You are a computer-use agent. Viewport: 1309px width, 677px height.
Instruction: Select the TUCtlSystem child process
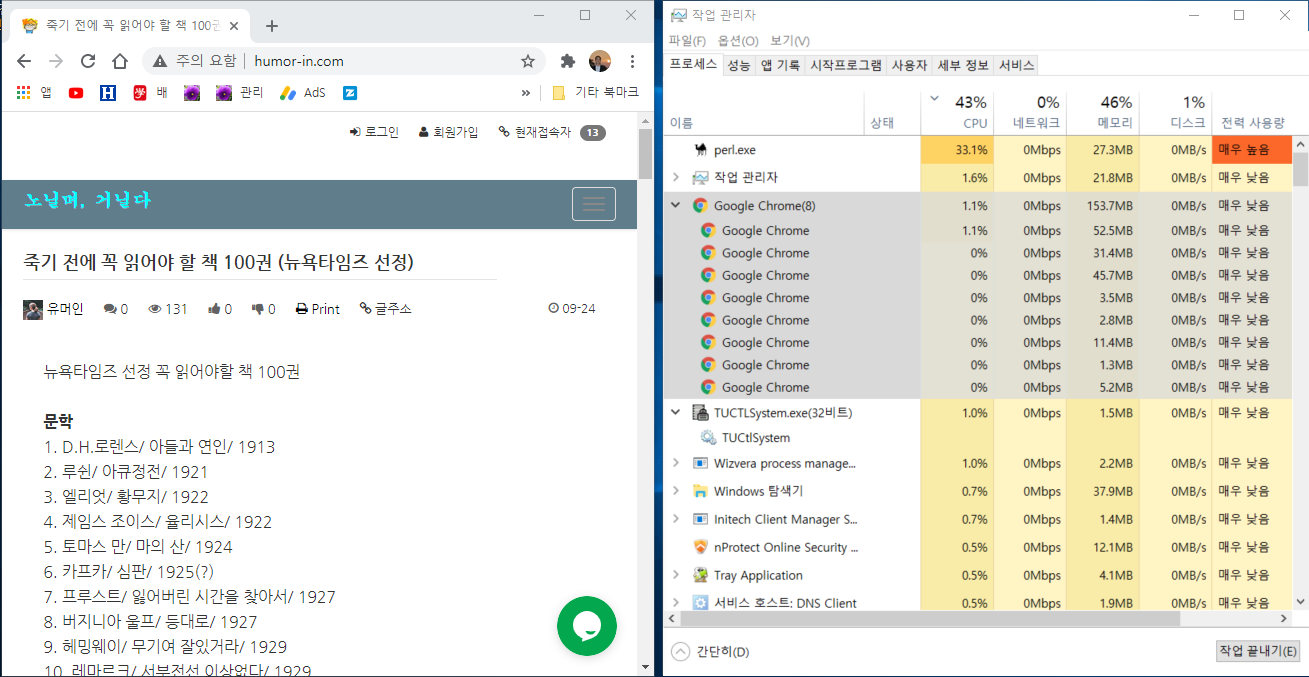pyautogui.click(x=980, y=438)
